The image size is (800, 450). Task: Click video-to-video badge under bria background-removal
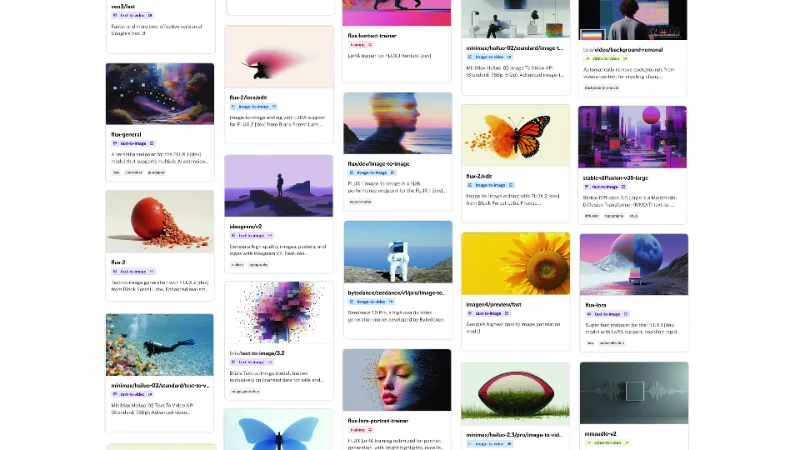(x=607, y=59)
